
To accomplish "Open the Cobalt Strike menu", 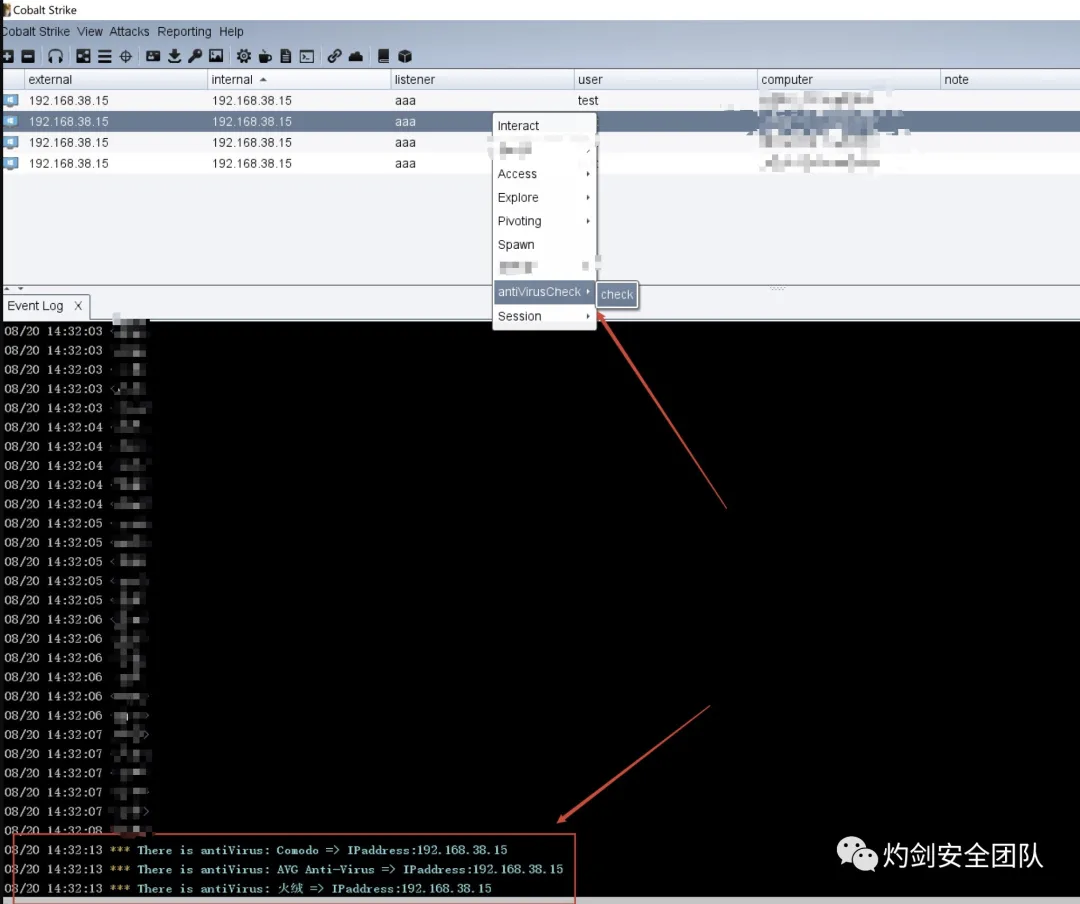I will click(x=35, y=32).
